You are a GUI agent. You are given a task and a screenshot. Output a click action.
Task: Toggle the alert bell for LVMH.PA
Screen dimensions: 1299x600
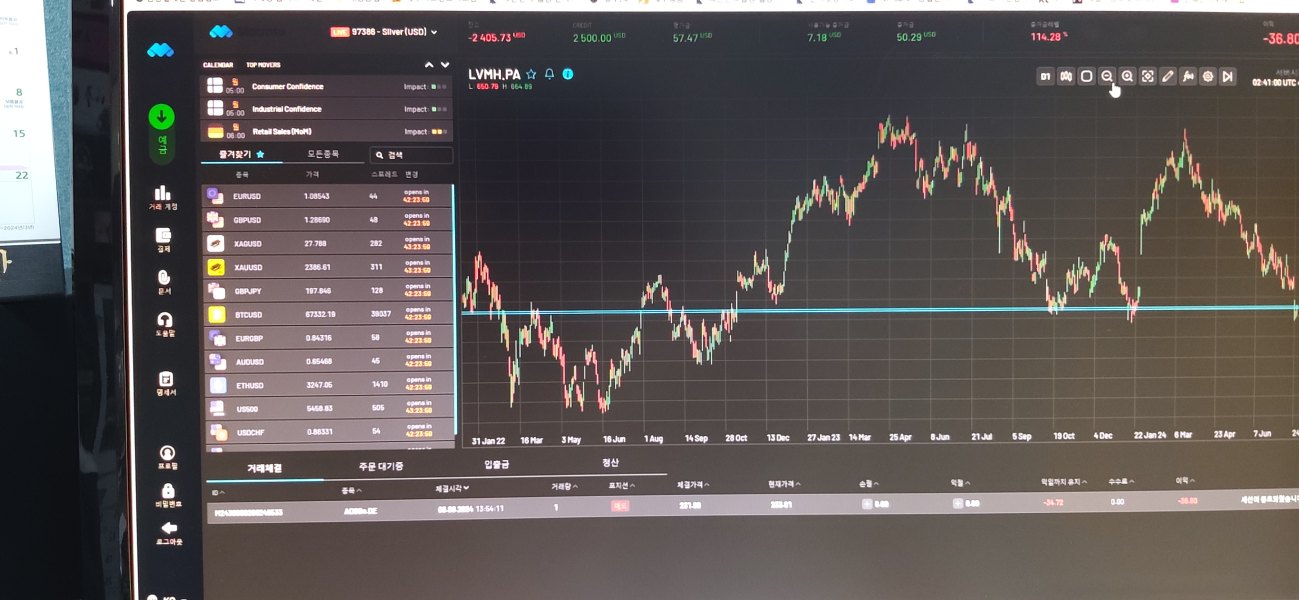[x=549, y=74]
